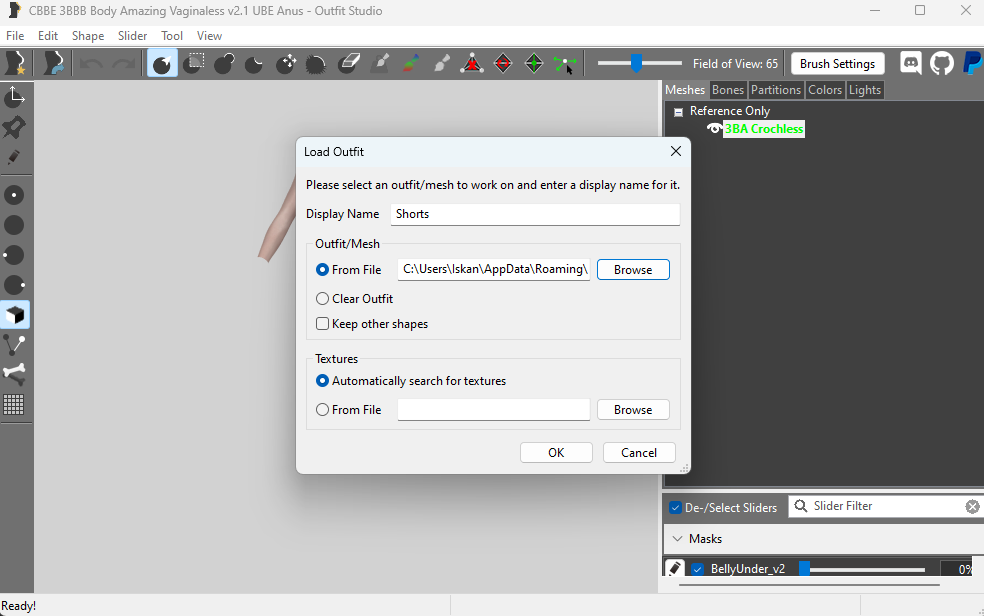Choose the highlighted Select brush tool
Image resolution: width=984 pixels, height=616 pixels.
tap(163, 63)
